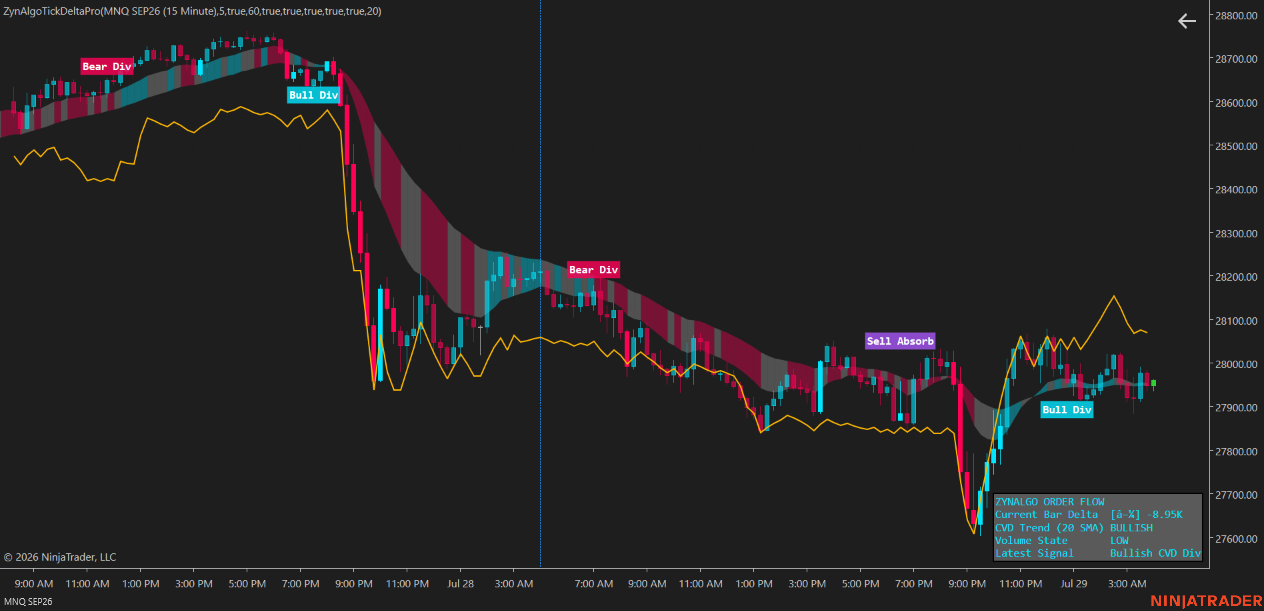1264x611 pixels.
Task: Click the BULLISH trend value
Action: click(x=1131, y=528)
